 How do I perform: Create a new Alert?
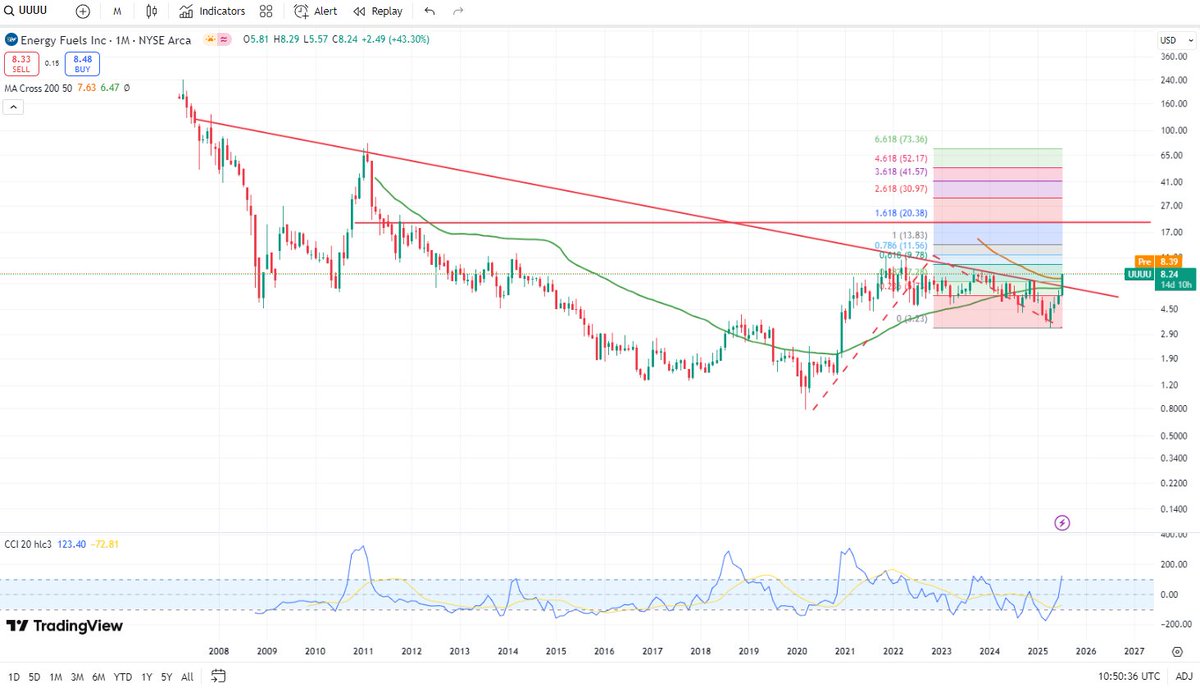315,11
